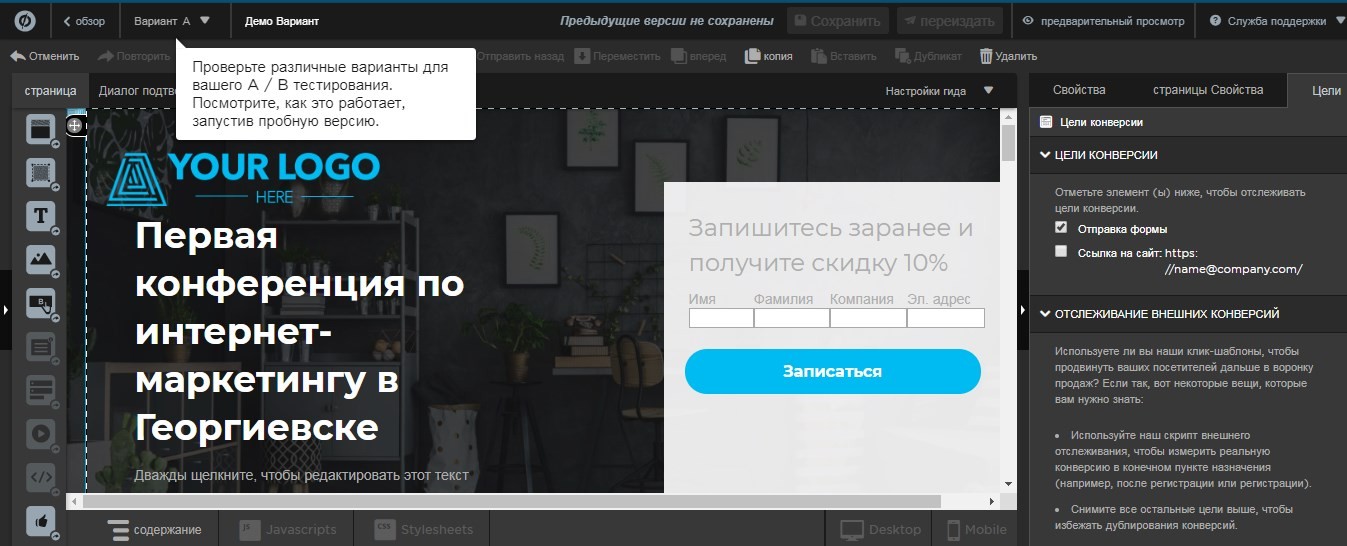Click the Delete (Удалить) trash item
The image size is (1347, 546).
(1008, 56)
